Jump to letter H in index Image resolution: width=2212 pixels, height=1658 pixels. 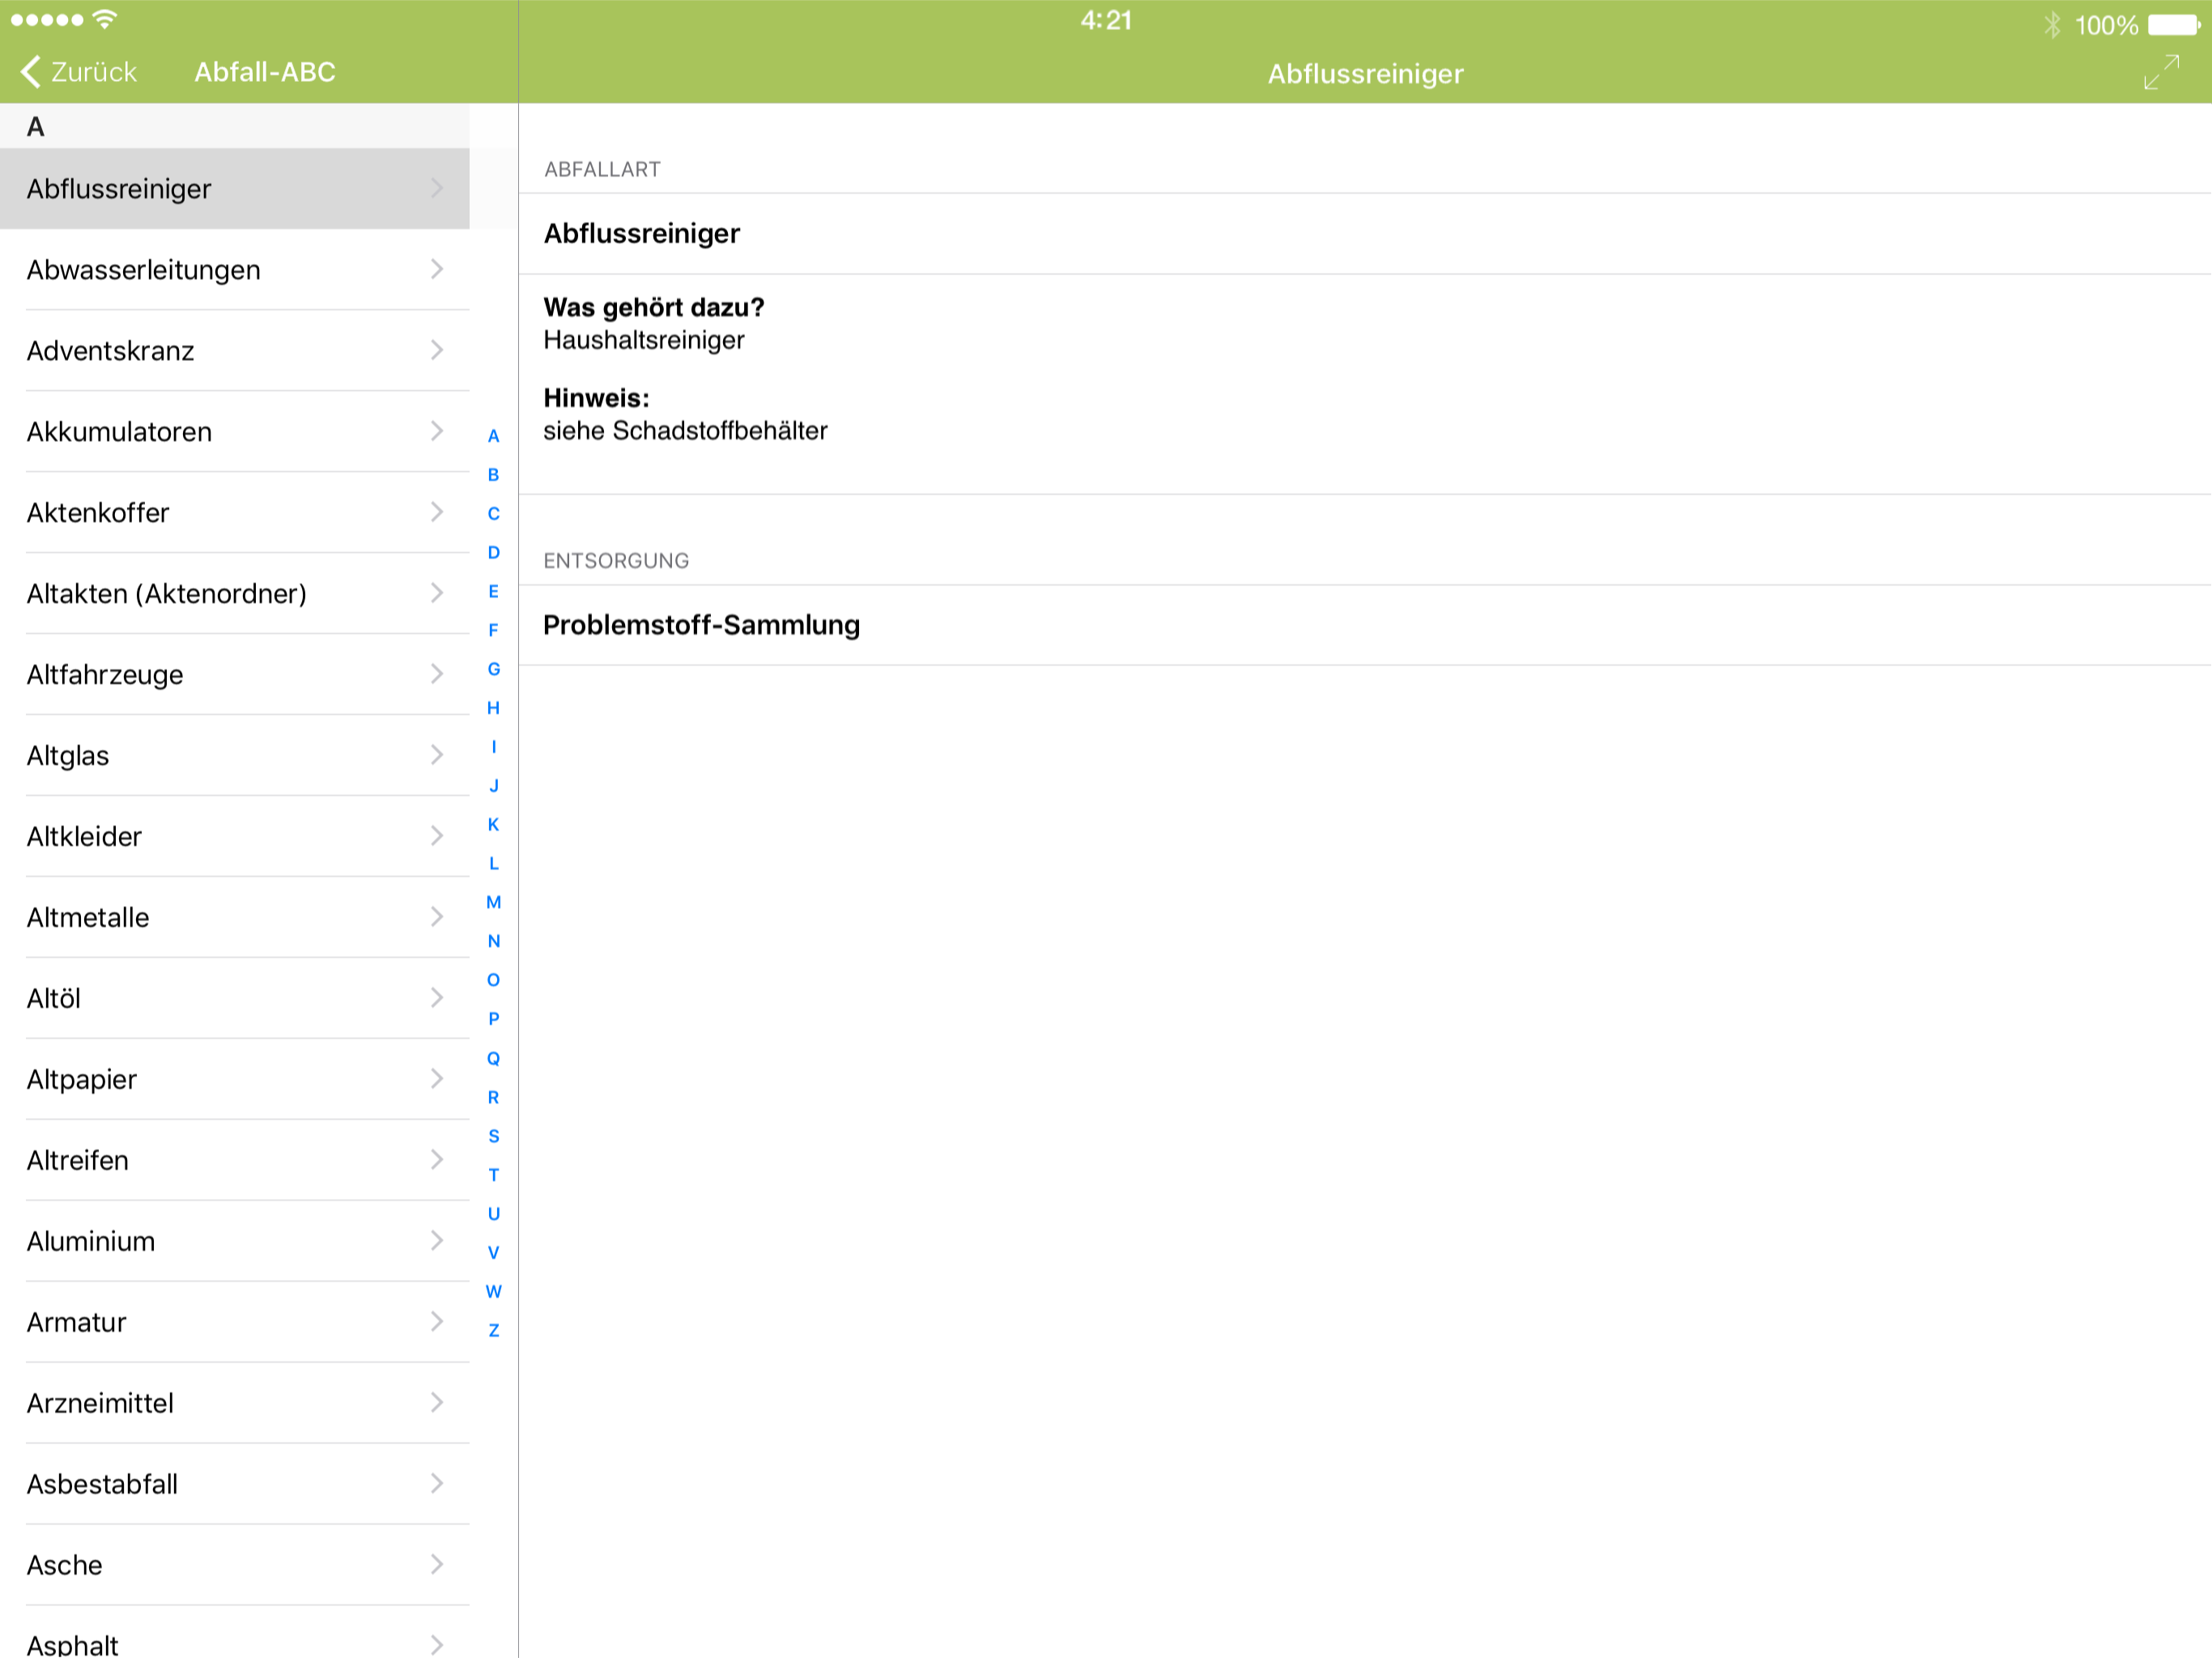pyautogui.click(x=494, y=709)
